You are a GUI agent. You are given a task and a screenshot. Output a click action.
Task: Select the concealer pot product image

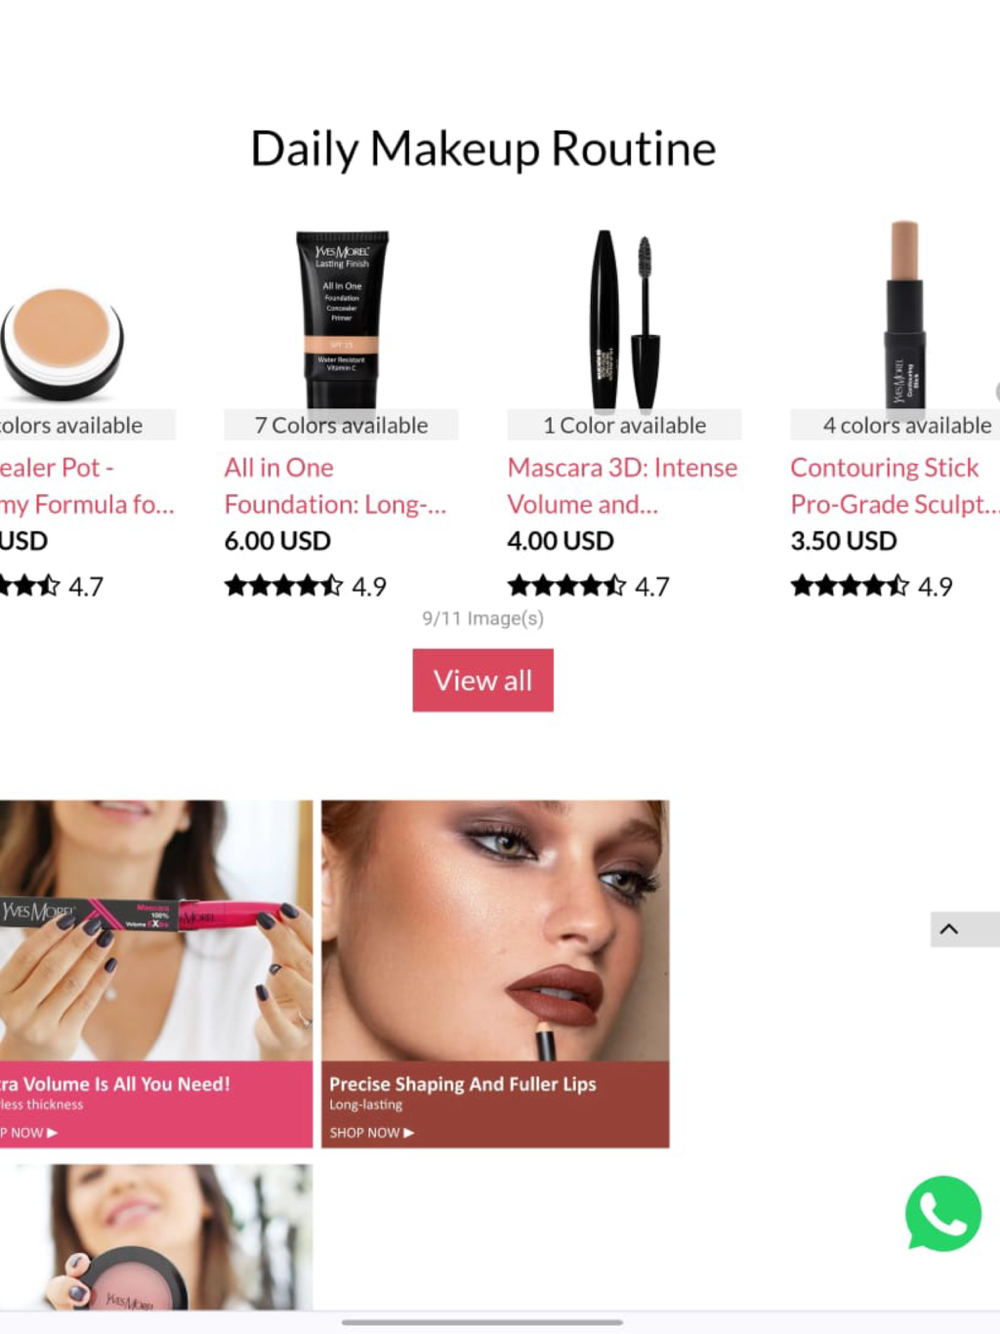click(62, 345)
